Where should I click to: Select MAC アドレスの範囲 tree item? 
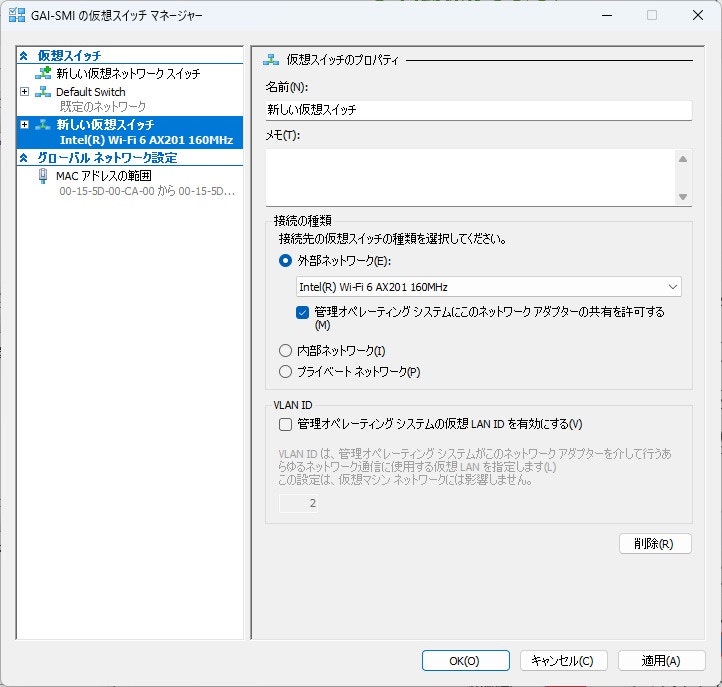click(104, 175)
